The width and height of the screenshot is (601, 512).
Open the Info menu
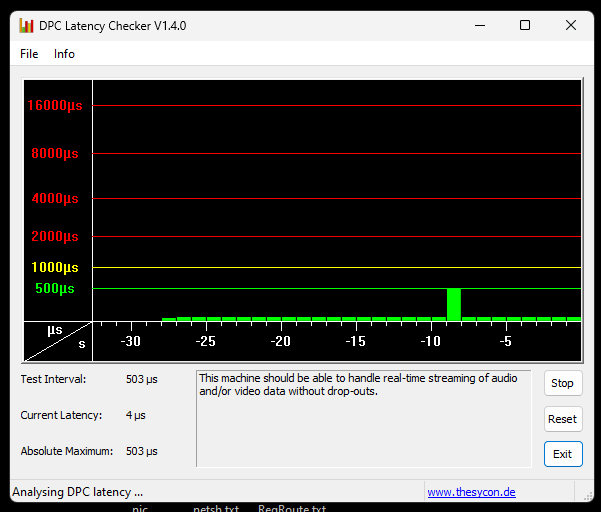coord(64,54)
